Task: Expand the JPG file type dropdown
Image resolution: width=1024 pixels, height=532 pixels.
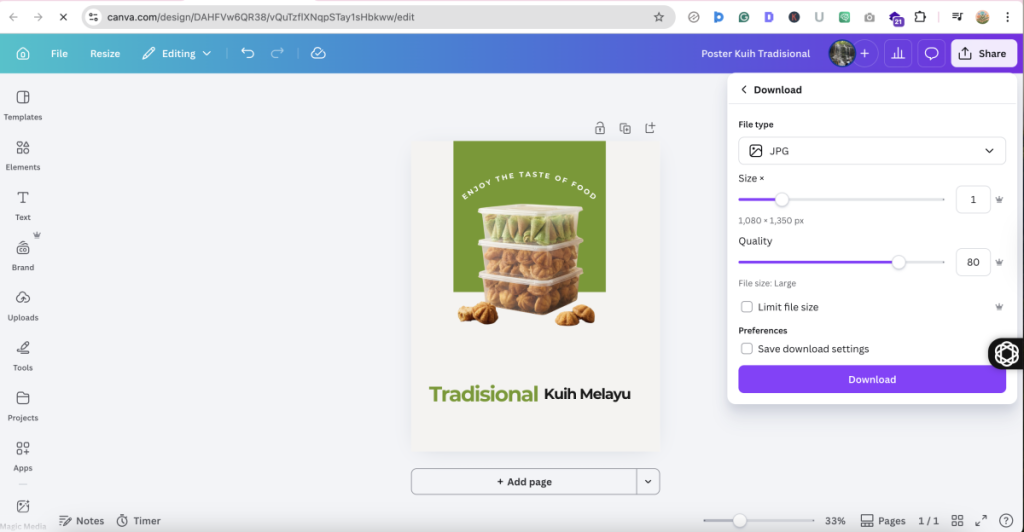Action: coord(872,151)
